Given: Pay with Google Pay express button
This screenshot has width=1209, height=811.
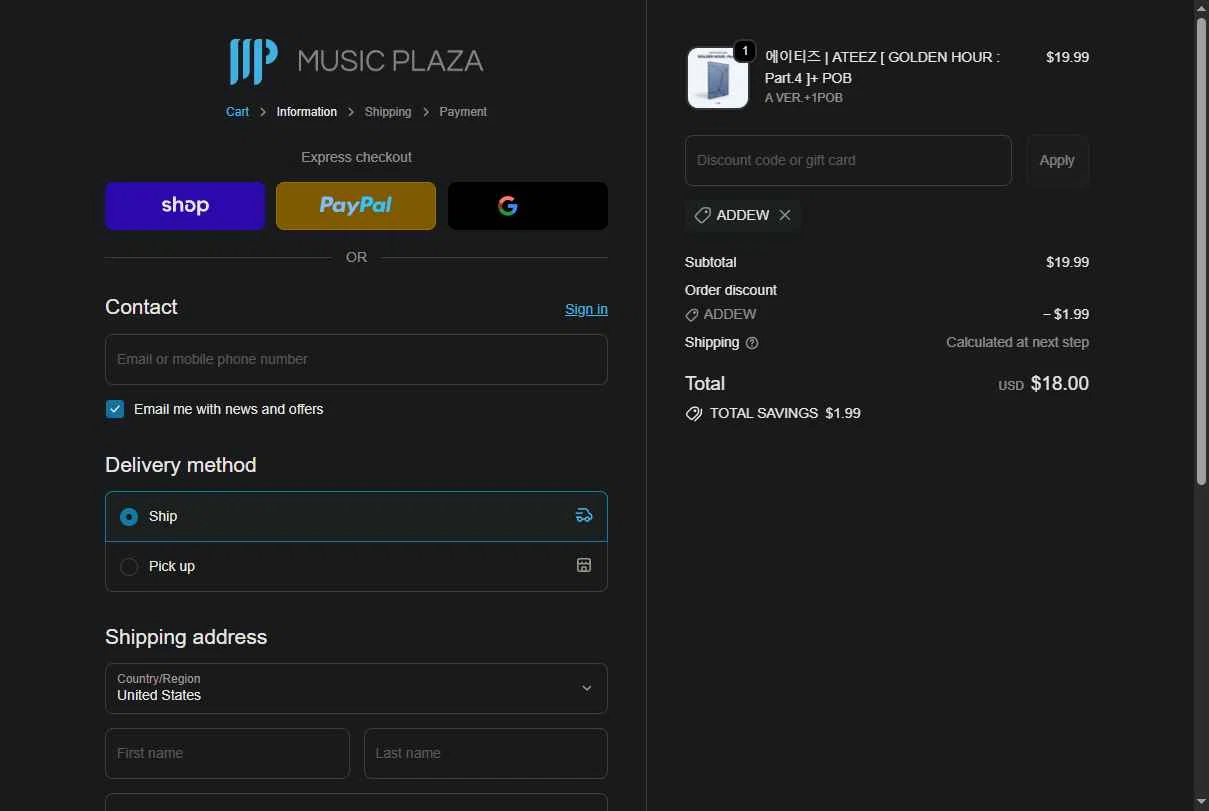Looking at the screenshot, I should tap(528, 206).
